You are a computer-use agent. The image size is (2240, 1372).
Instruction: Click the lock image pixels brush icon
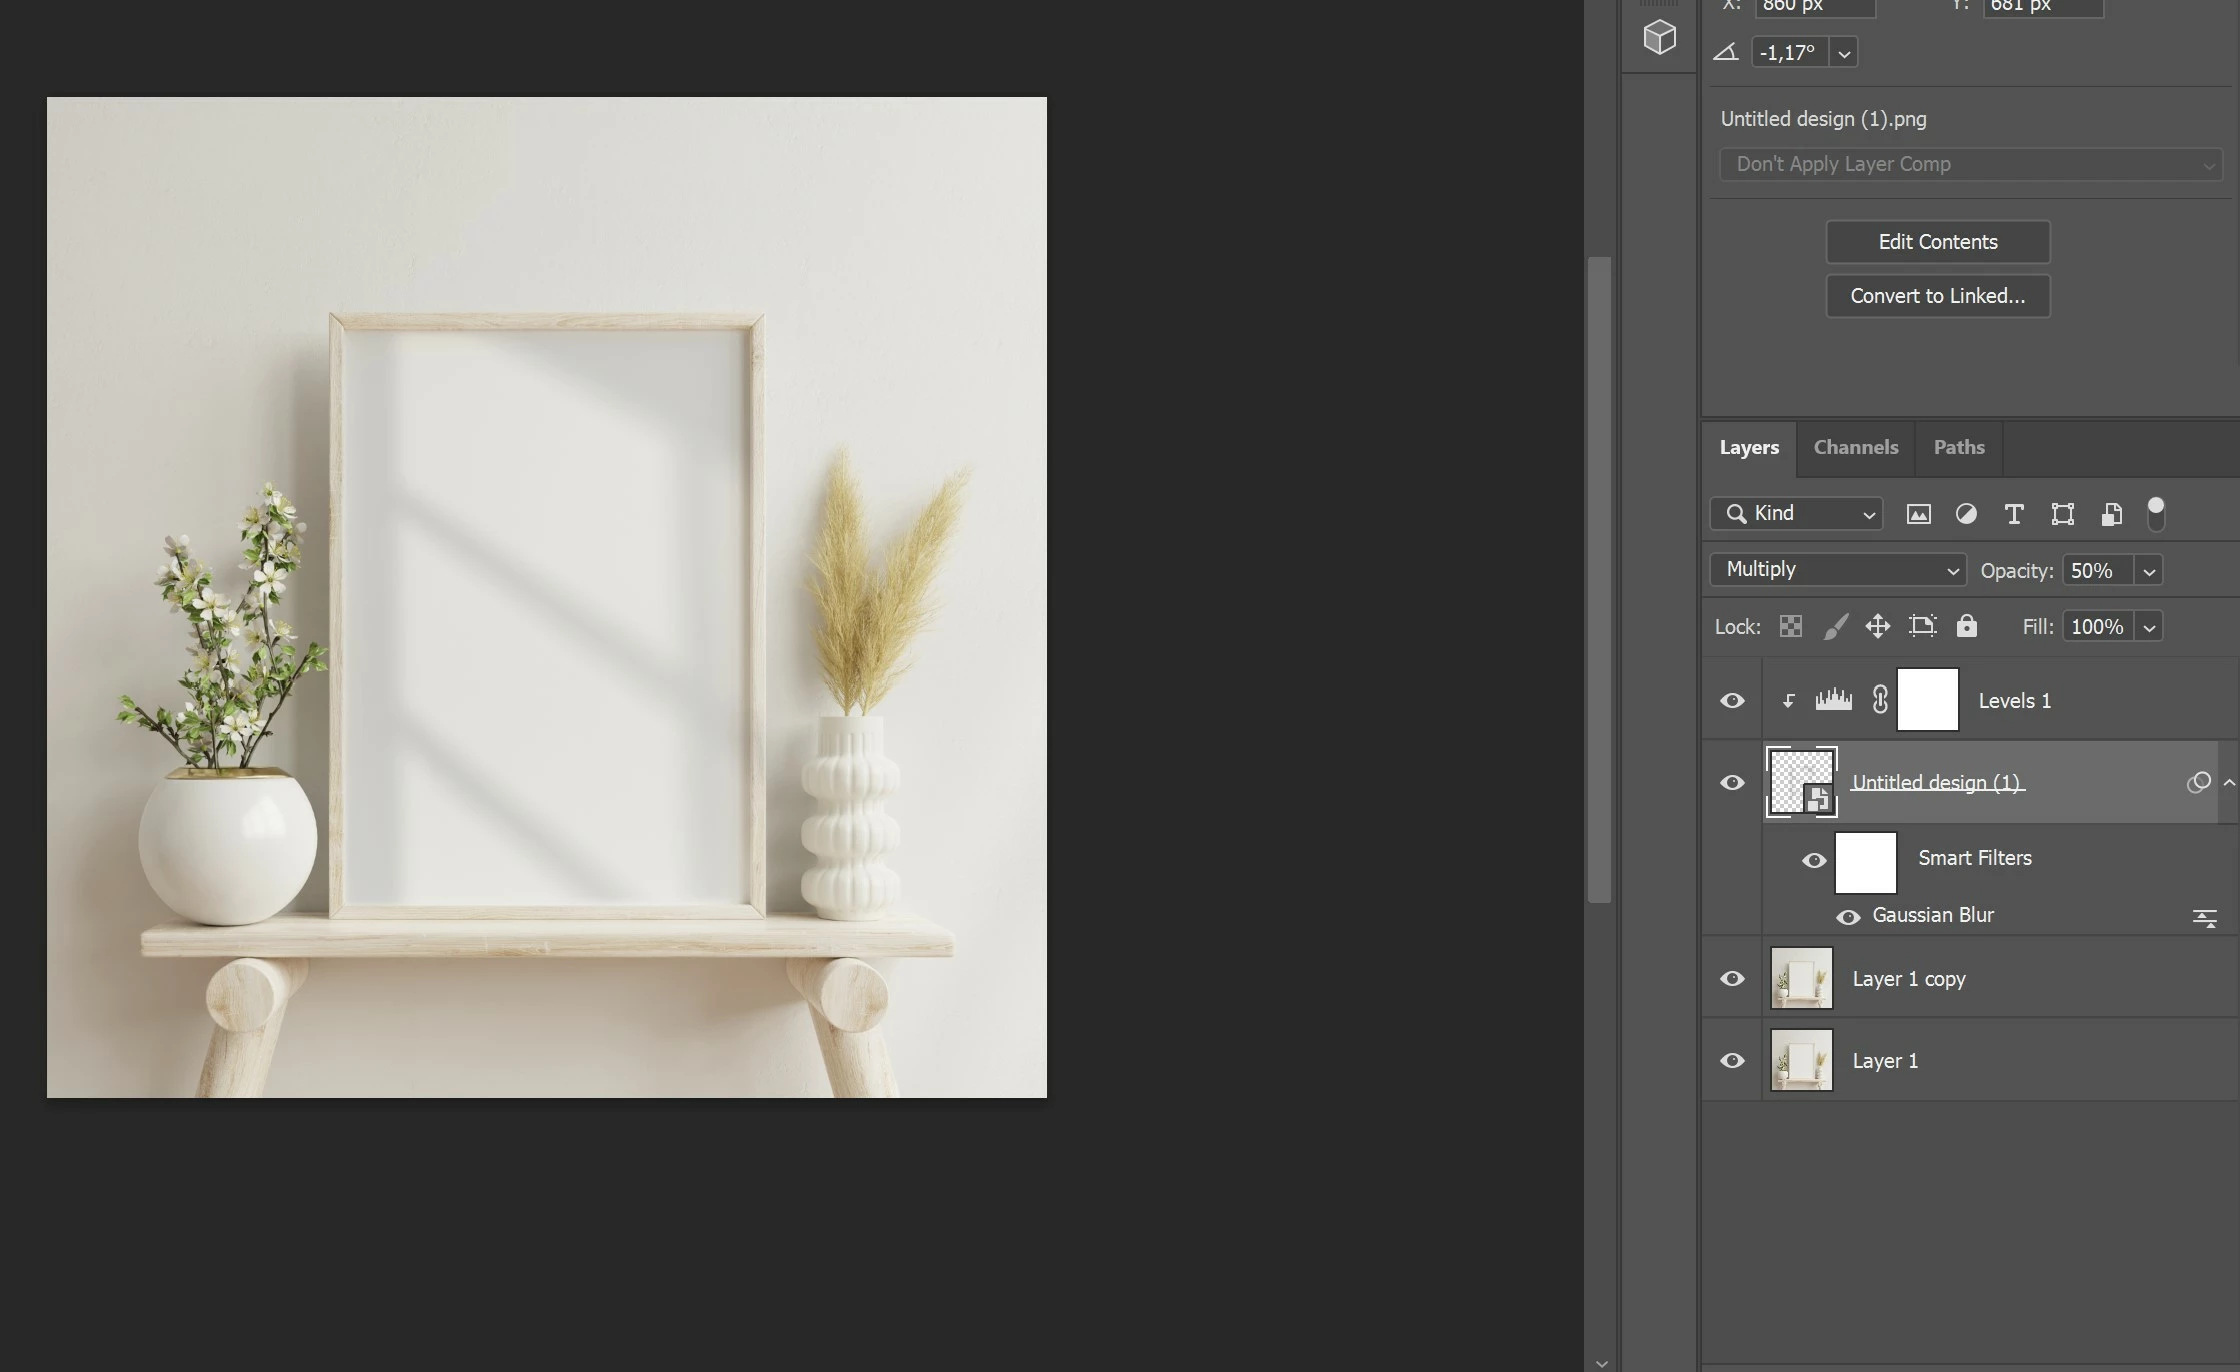coord(1835,626)
